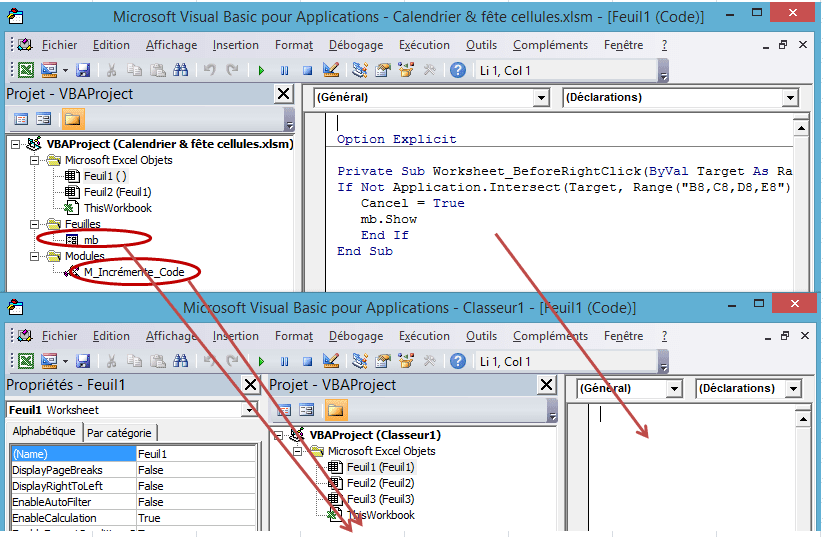Switch to the Par catégorie tab
This screenshot has width=823, height=537.
tap(118, 433)
